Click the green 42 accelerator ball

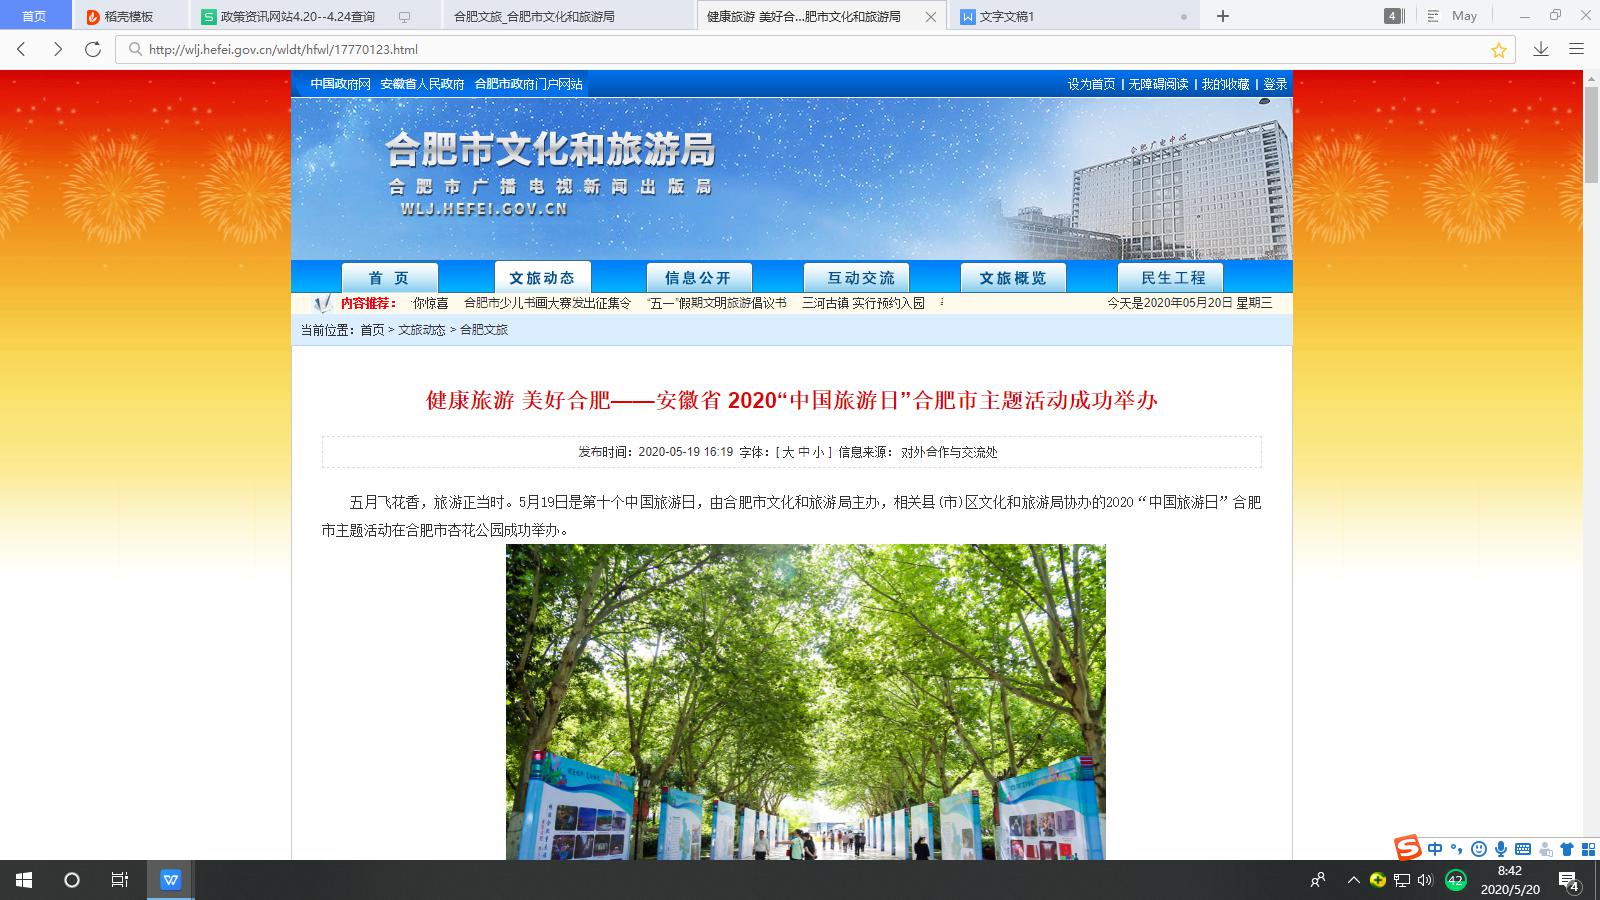[x=1456, y=880]
